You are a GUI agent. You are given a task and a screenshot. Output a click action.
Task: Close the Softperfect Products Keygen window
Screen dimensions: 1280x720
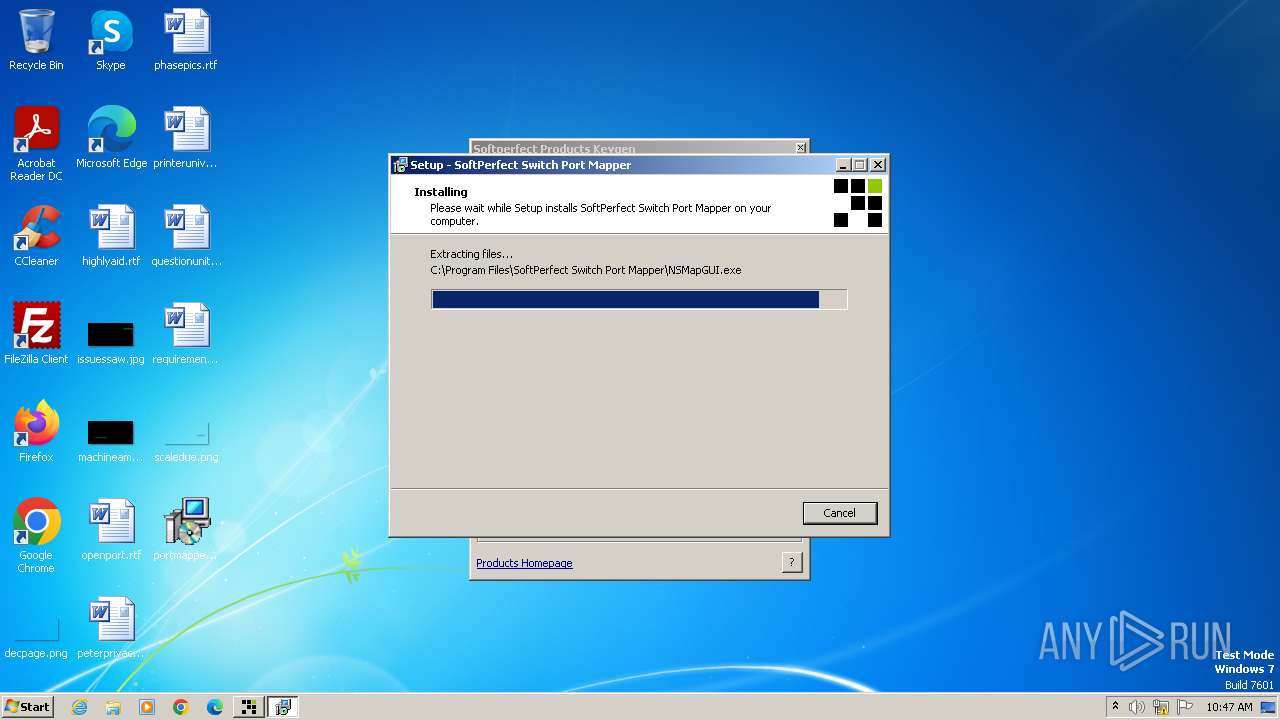(800, 148)
